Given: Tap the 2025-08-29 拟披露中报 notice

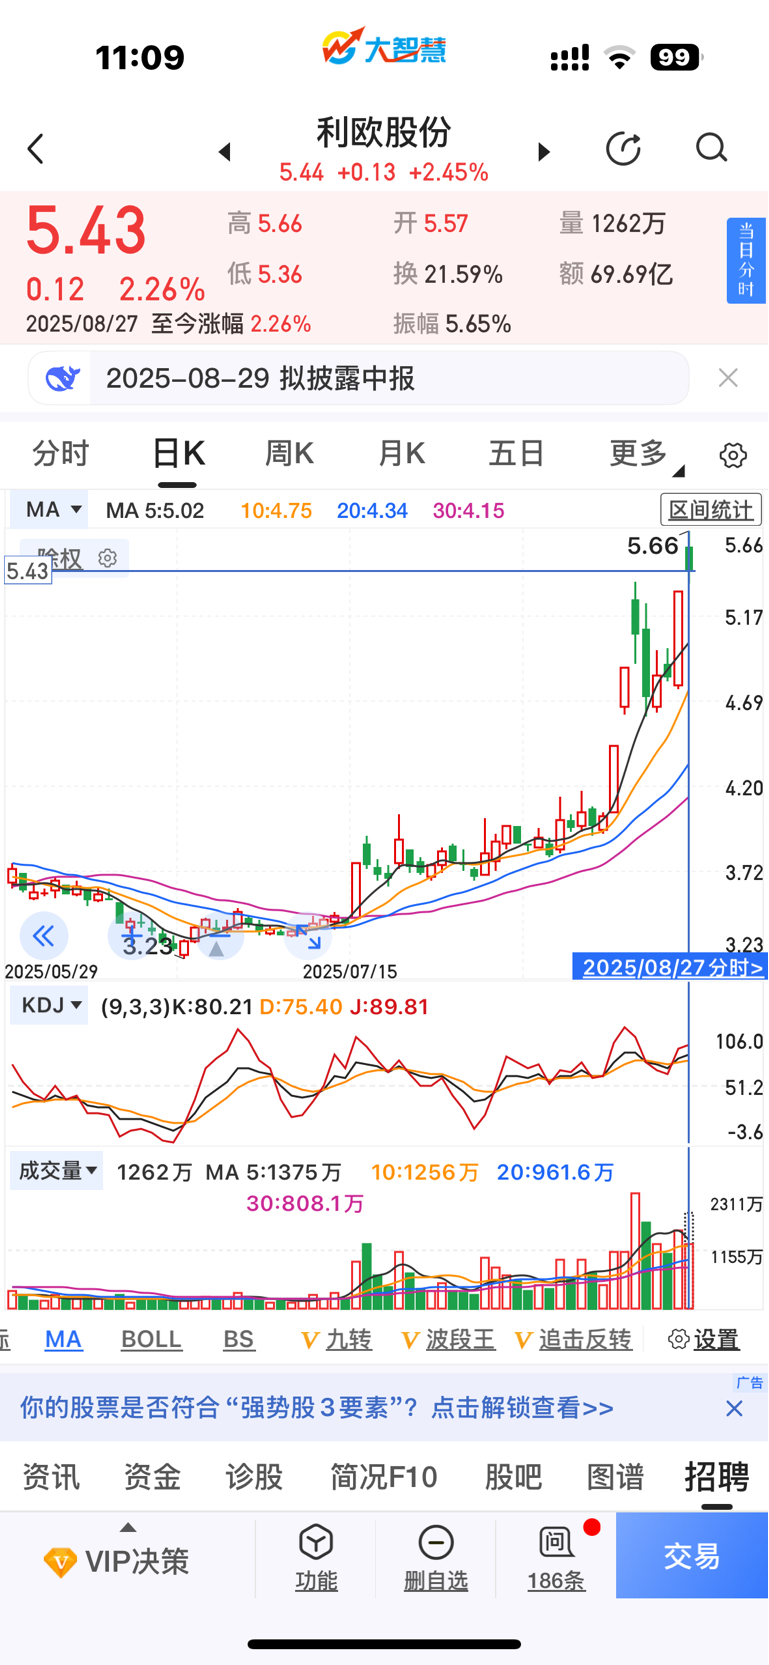Looking at the screenshot, I should [x=358, y=378].
